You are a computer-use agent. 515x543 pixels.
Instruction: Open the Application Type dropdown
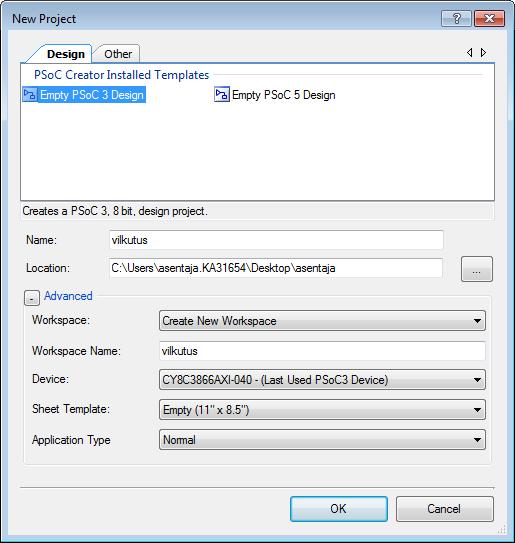[x=322, y=440]
